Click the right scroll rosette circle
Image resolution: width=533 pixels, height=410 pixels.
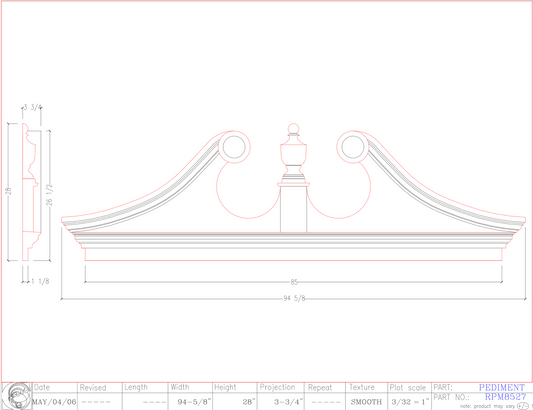(353, 147)
